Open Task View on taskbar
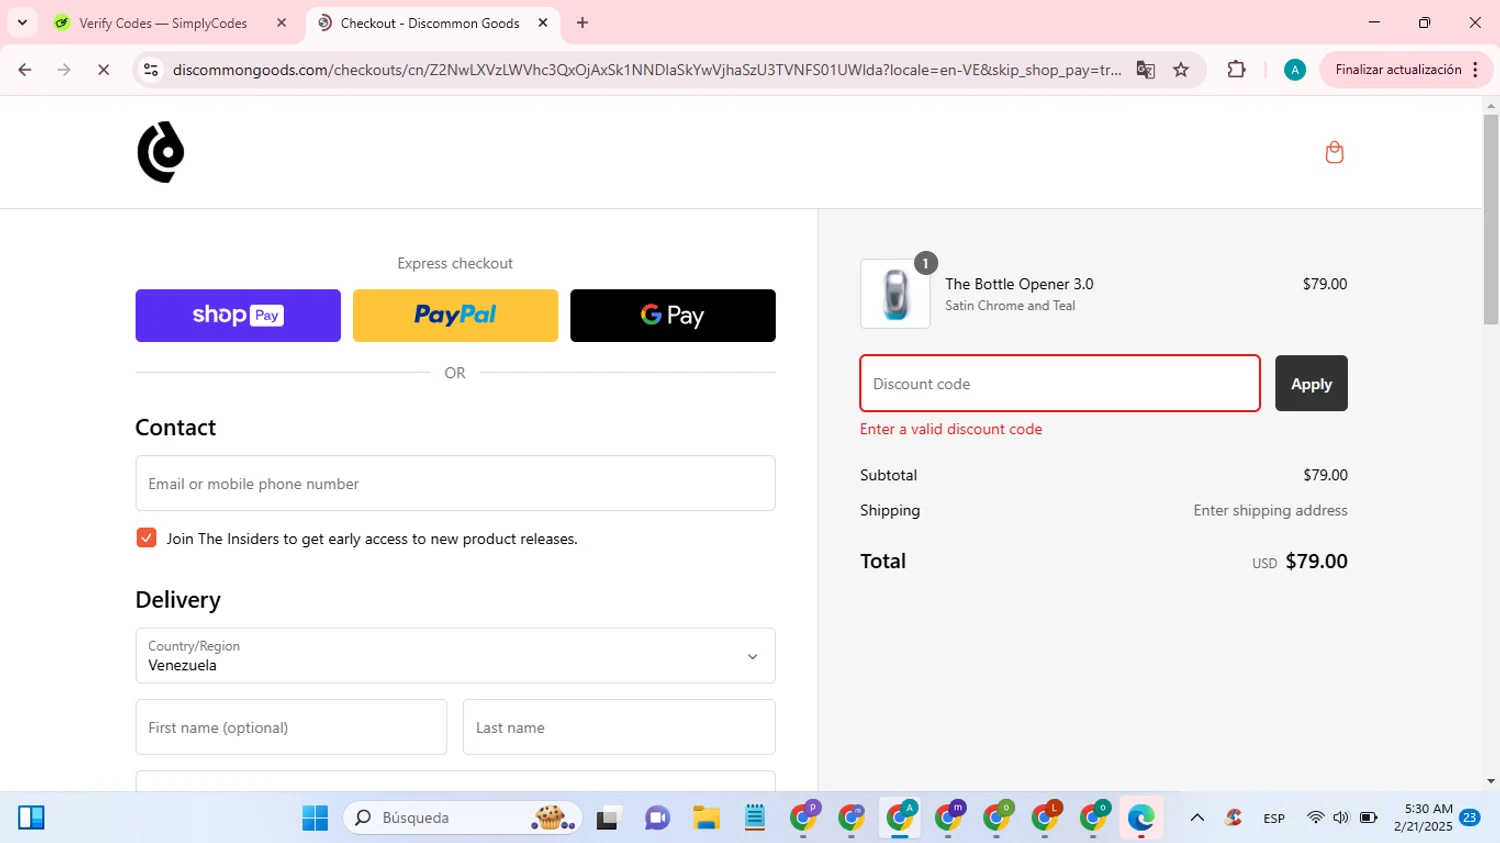 608,818
